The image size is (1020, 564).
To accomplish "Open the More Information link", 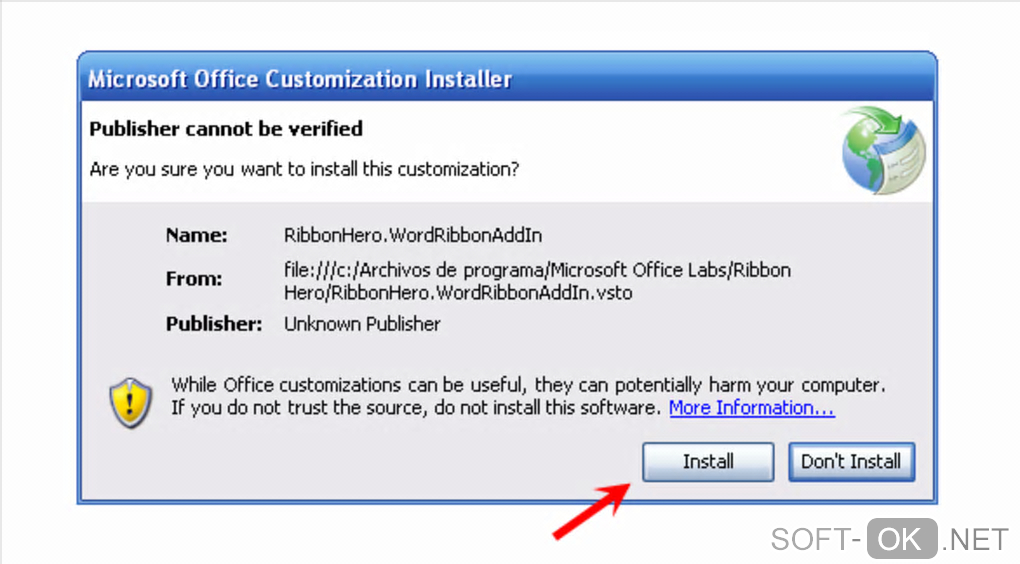I will [751, 408].
